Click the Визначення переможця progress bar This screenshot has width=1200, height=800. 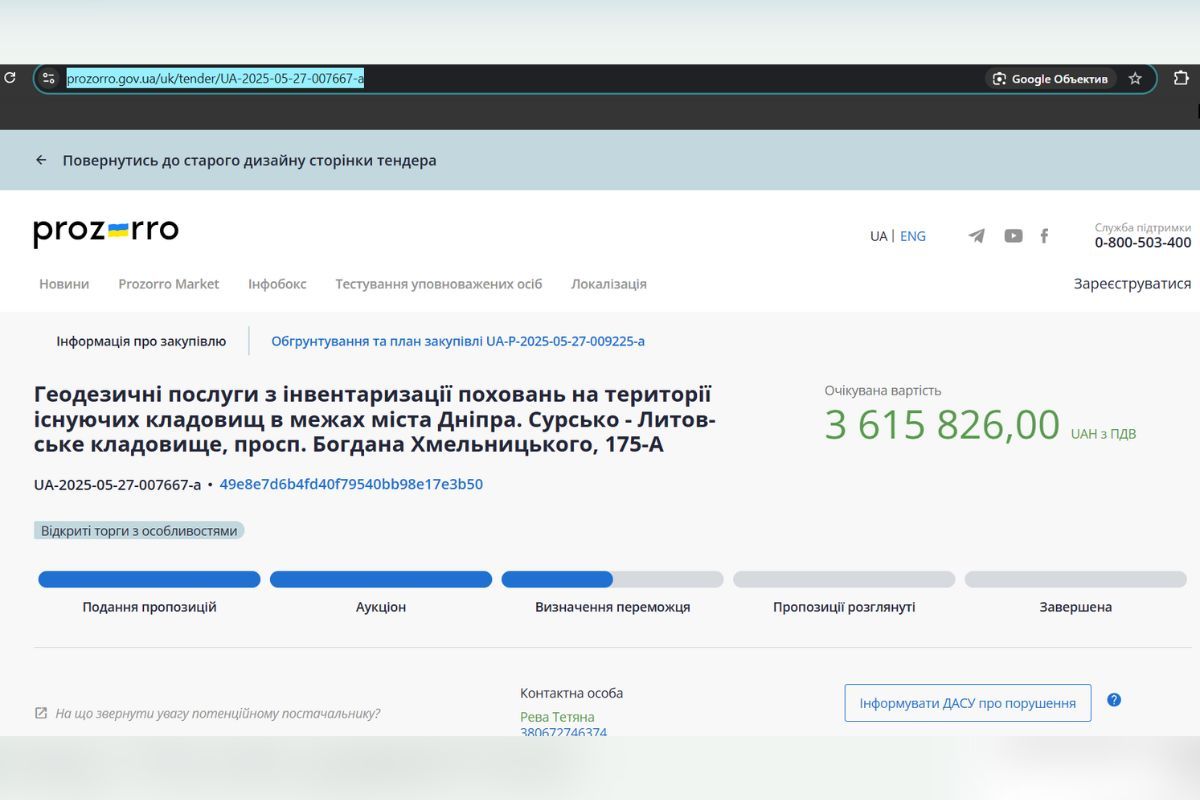point(612,579)
